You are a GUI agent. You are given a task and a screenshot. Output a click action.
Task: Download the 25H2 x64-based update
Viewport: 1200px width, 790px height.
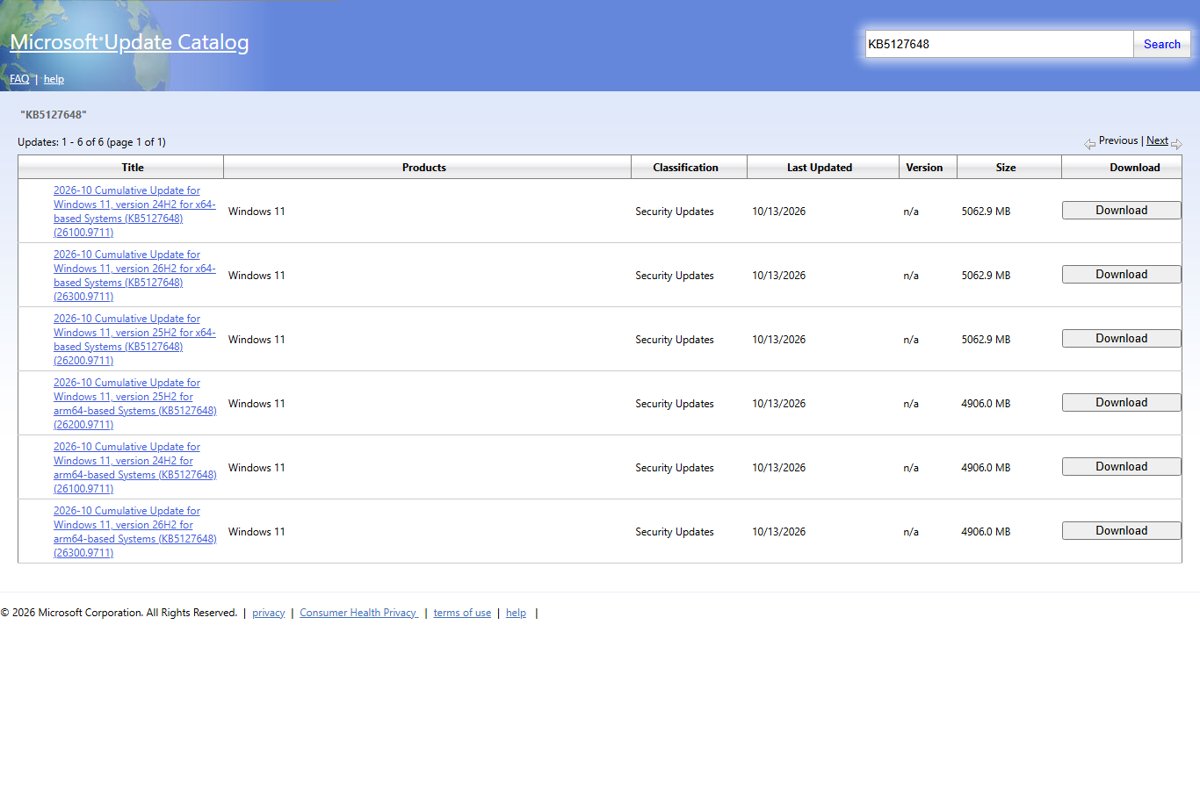1121,338
